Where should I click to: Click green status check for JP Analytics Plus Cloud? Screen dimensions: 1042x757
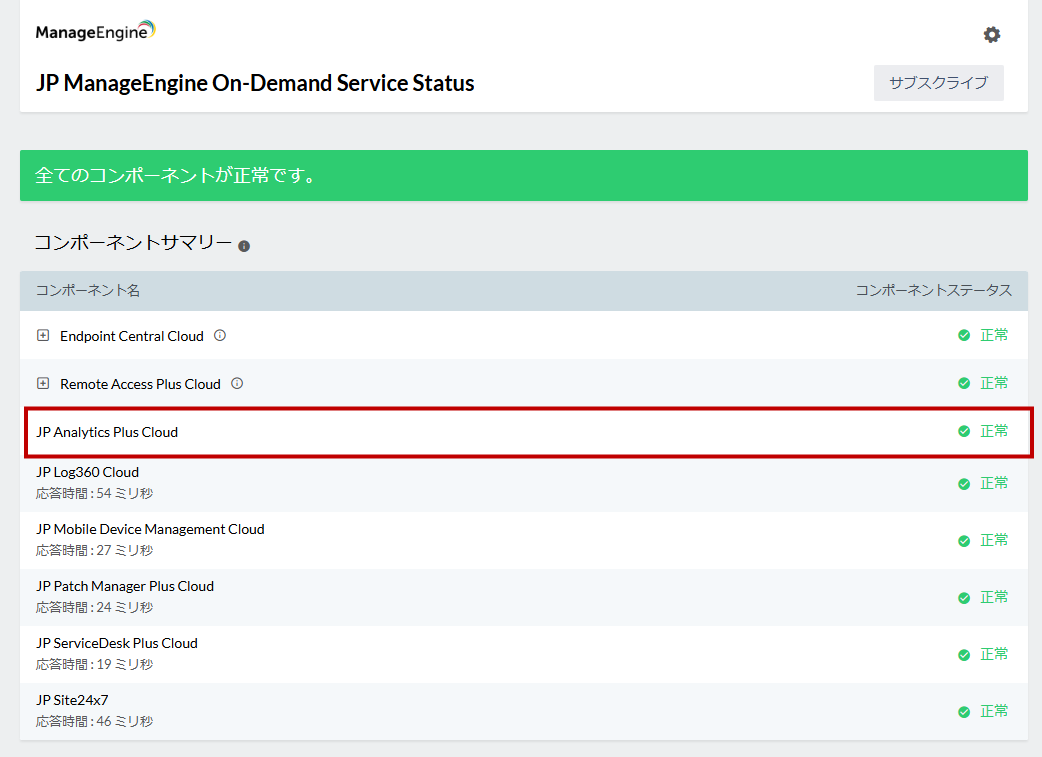click(964, 431)
